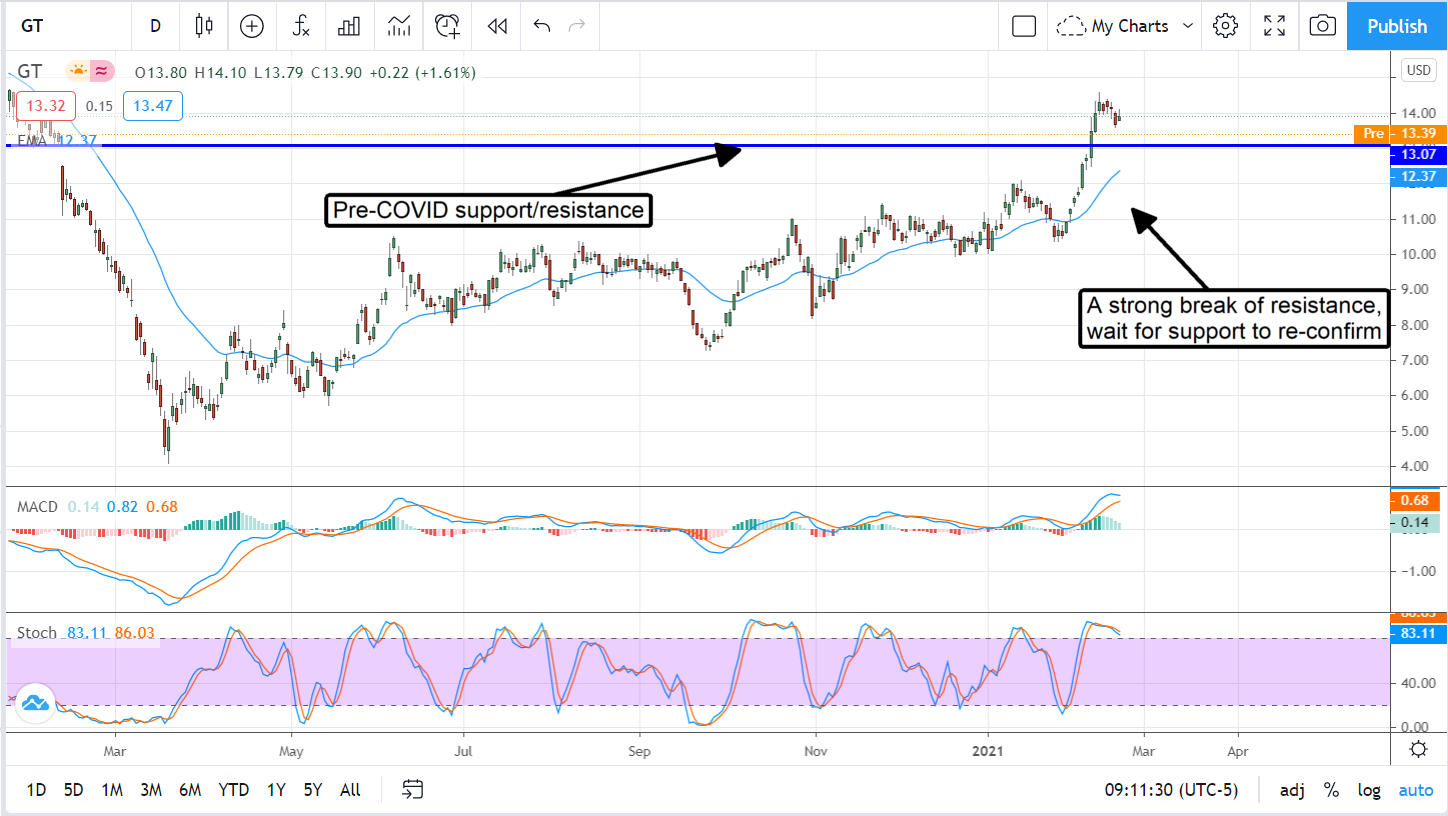Open the candlestick chart style selector

pos(204,26)
